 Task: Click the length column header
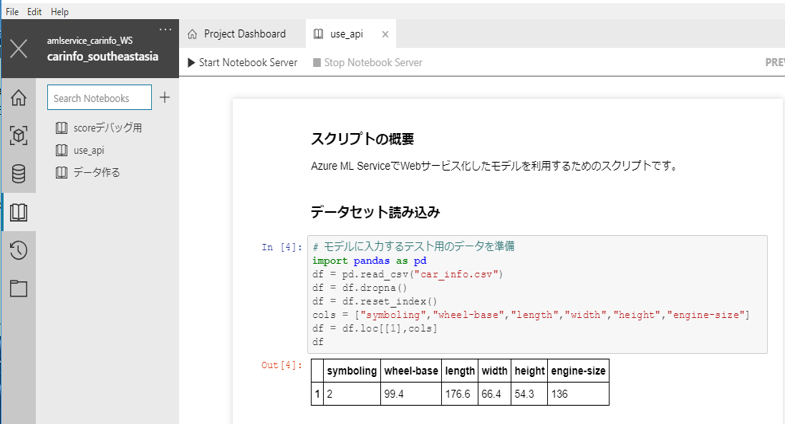tap(460, 371)
